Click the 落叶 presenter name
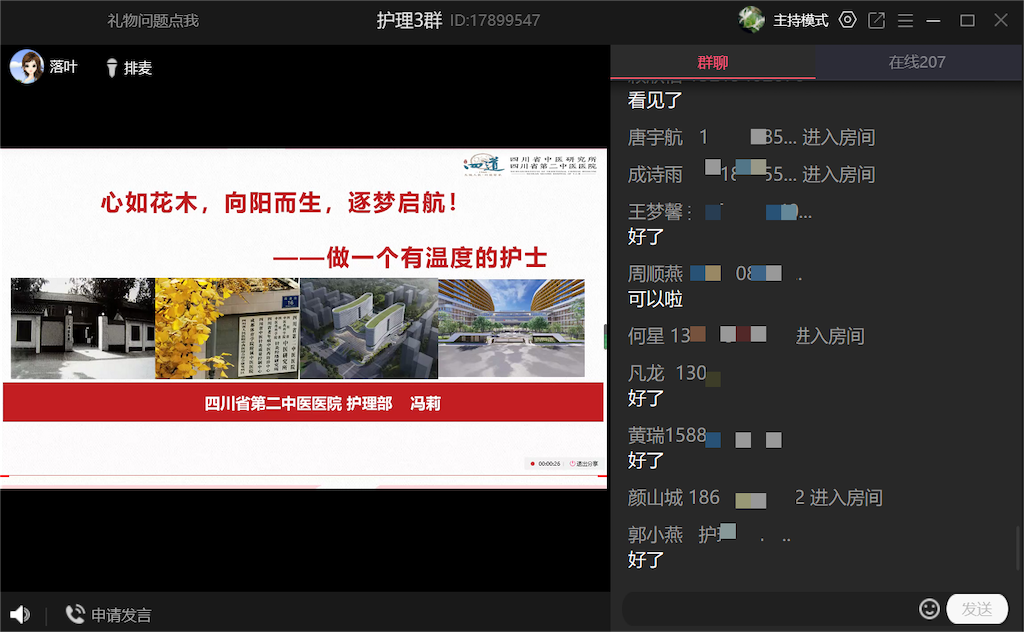 click(x=63, y=67)
